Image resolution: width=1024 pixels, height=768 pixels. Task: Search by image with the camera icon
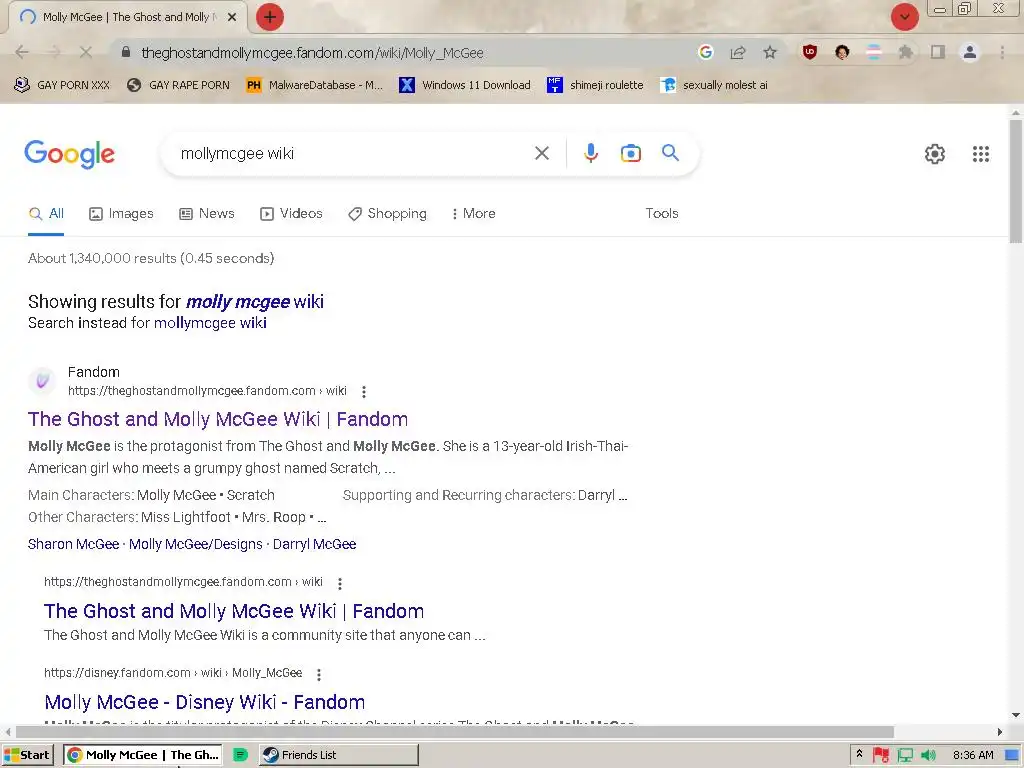(630, 153)
